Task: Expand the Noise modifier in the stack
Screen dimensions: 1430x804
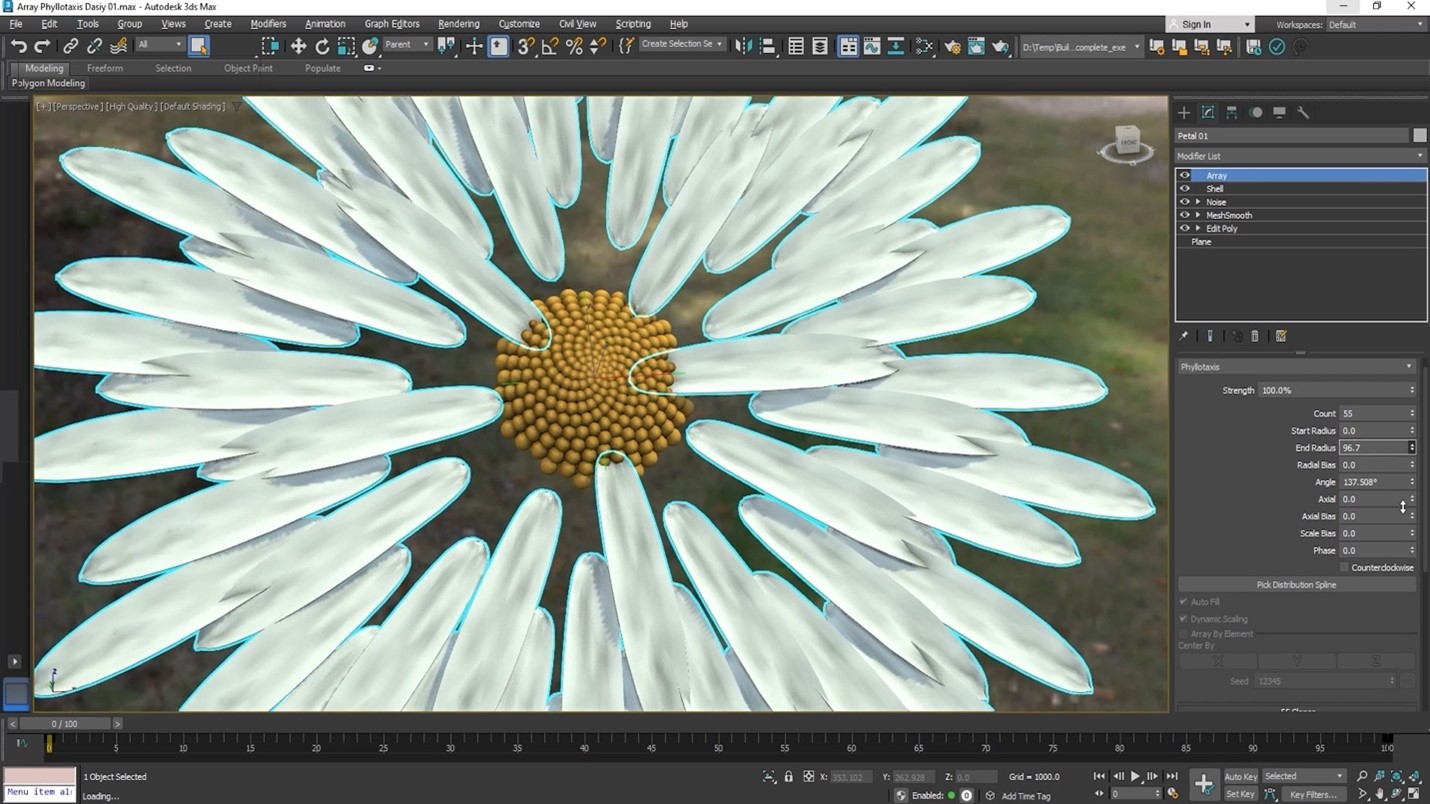Action: tap(1197, 201)
